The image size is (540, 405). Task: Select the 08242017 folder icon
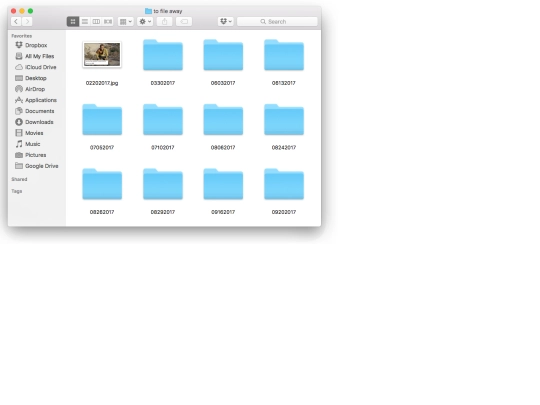284,119
